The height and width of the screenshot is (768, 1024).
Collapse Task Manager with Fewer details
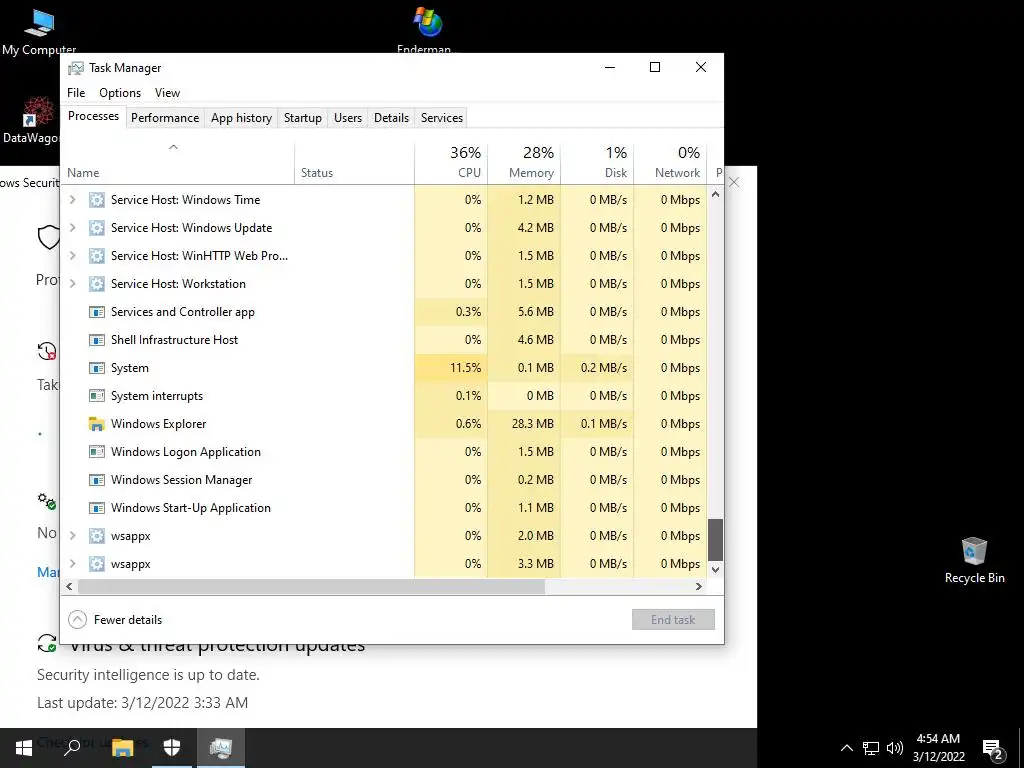tap(116, 620)
